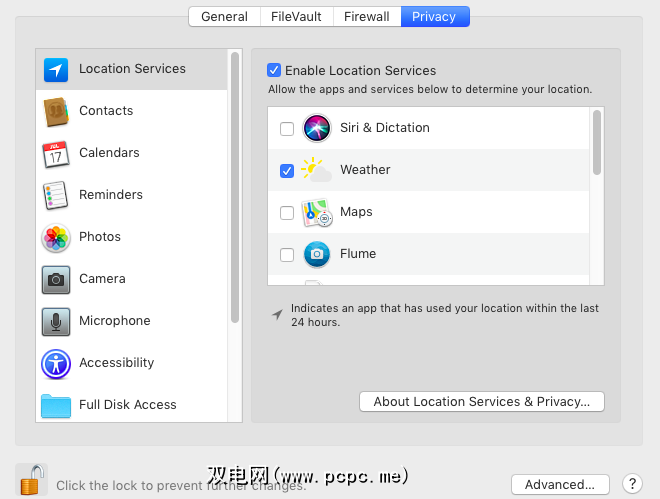Screen dimensions: 660x499
Task: Select Location Services arrow icon in sidebar
Action: coord(56,69)
